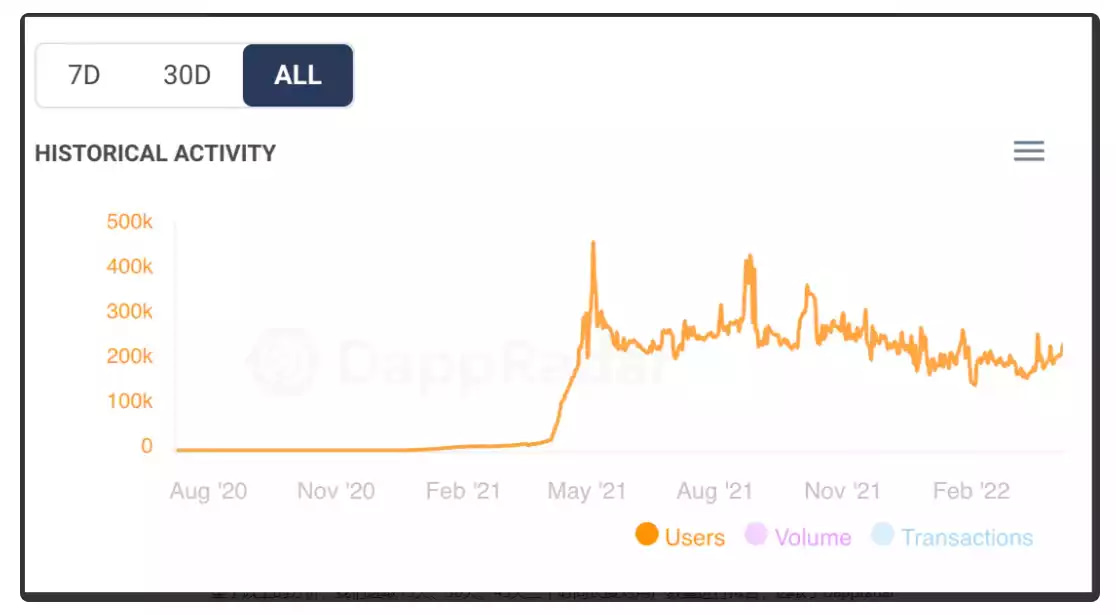
Task: Click the purple Volume legend dot
Action: point(756,535)
